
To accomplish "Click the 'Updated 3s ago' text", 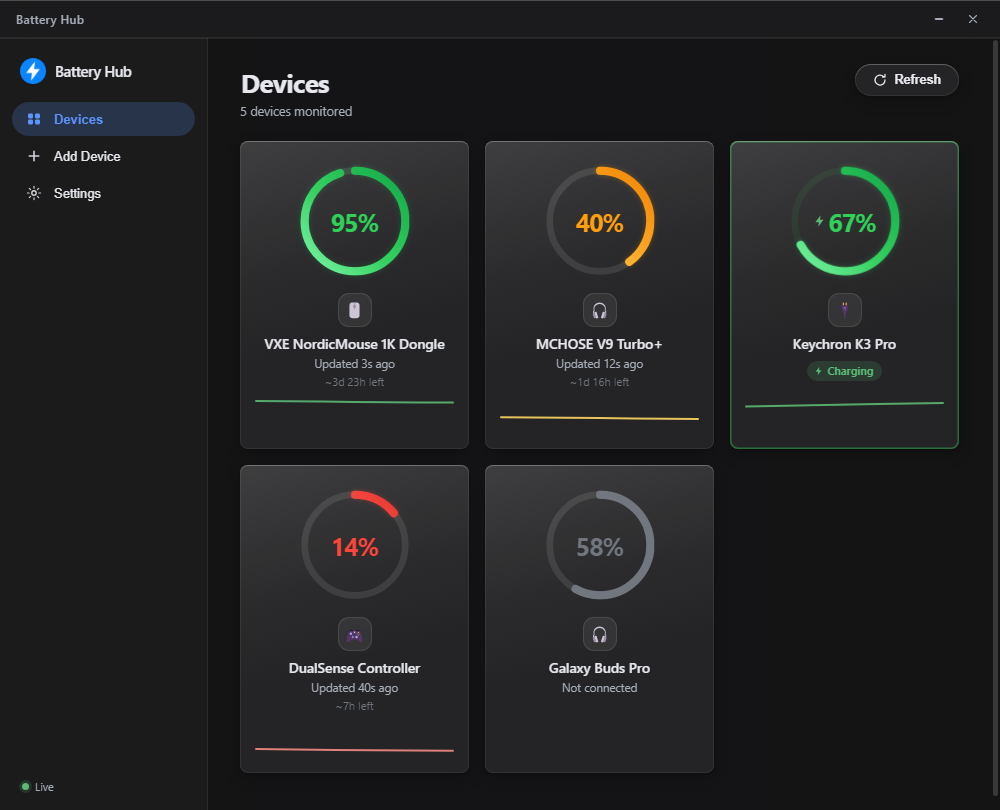I will coord(355,364).
